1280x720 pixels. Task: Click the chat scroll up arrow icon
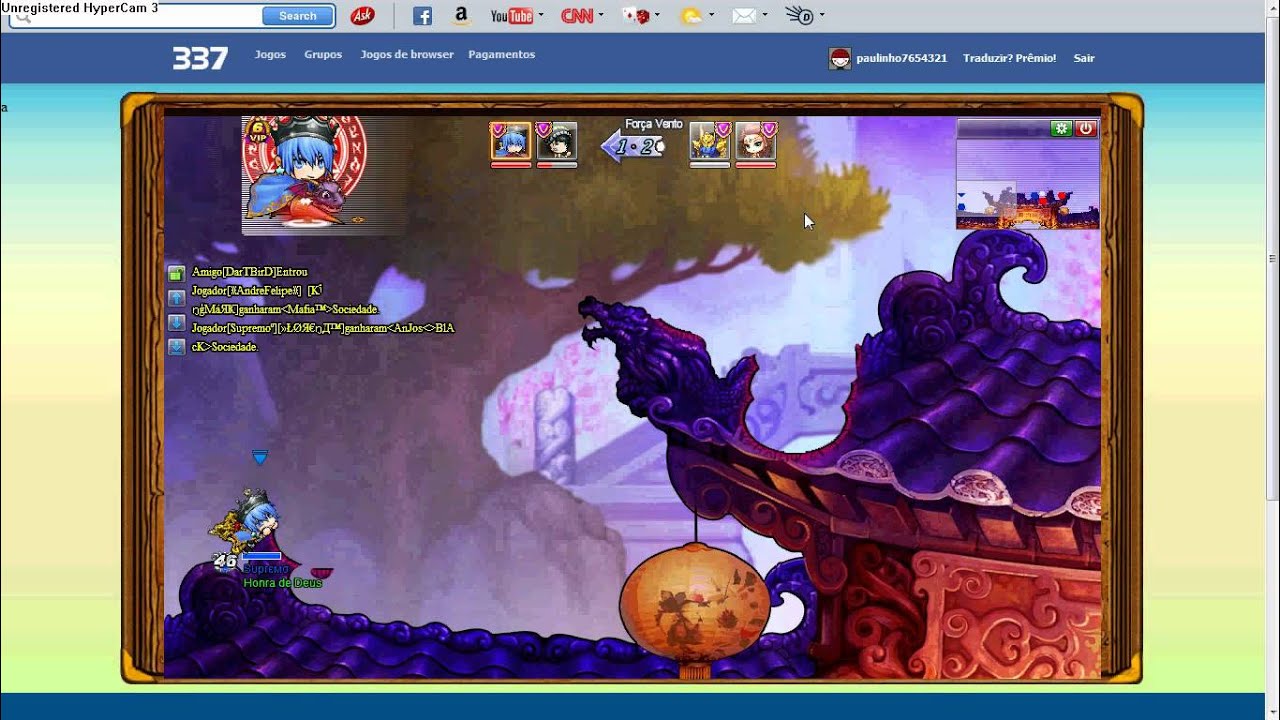176,298
